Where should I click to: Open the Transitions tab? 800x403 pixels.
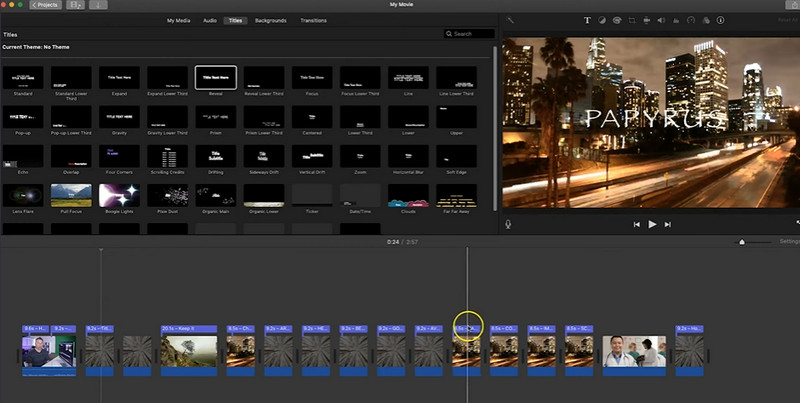click(313, 21)
